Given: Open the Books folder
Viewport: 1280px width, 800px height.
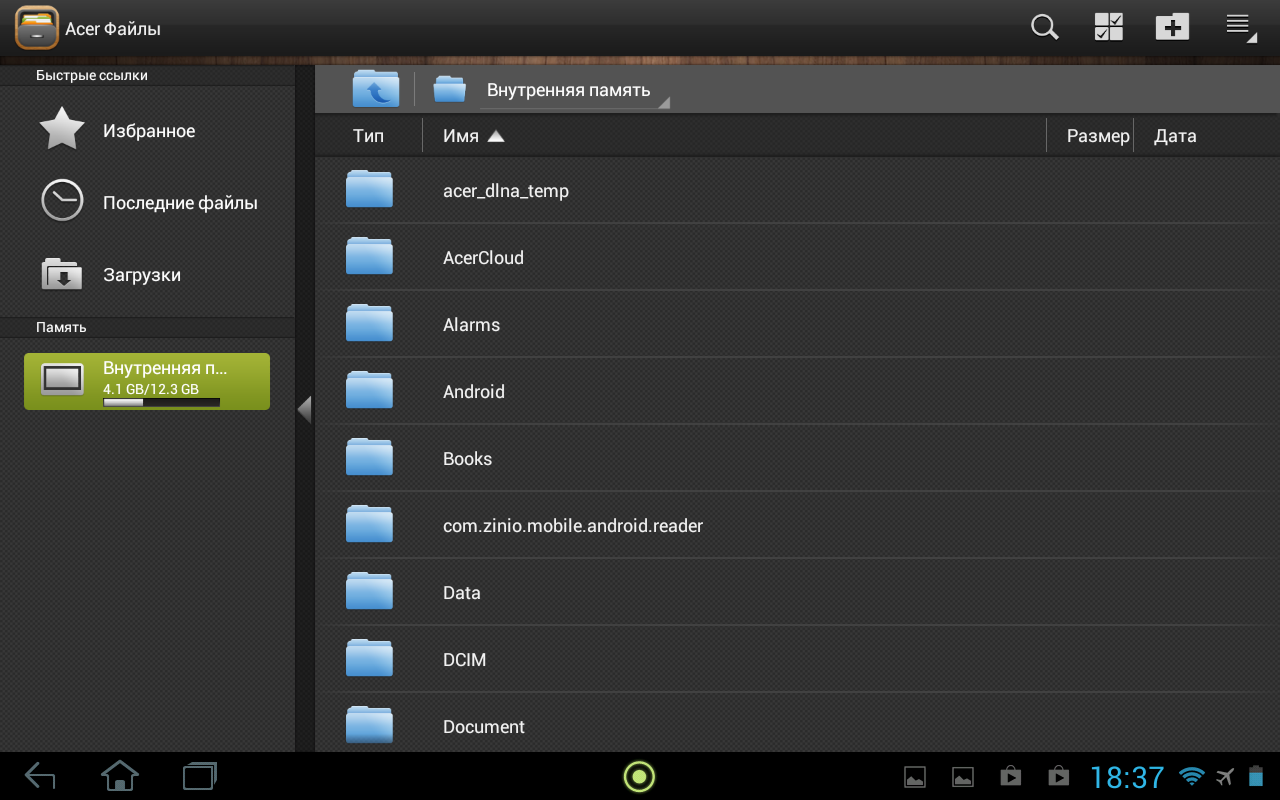Looking at the screenshot, I should [797, 458].
